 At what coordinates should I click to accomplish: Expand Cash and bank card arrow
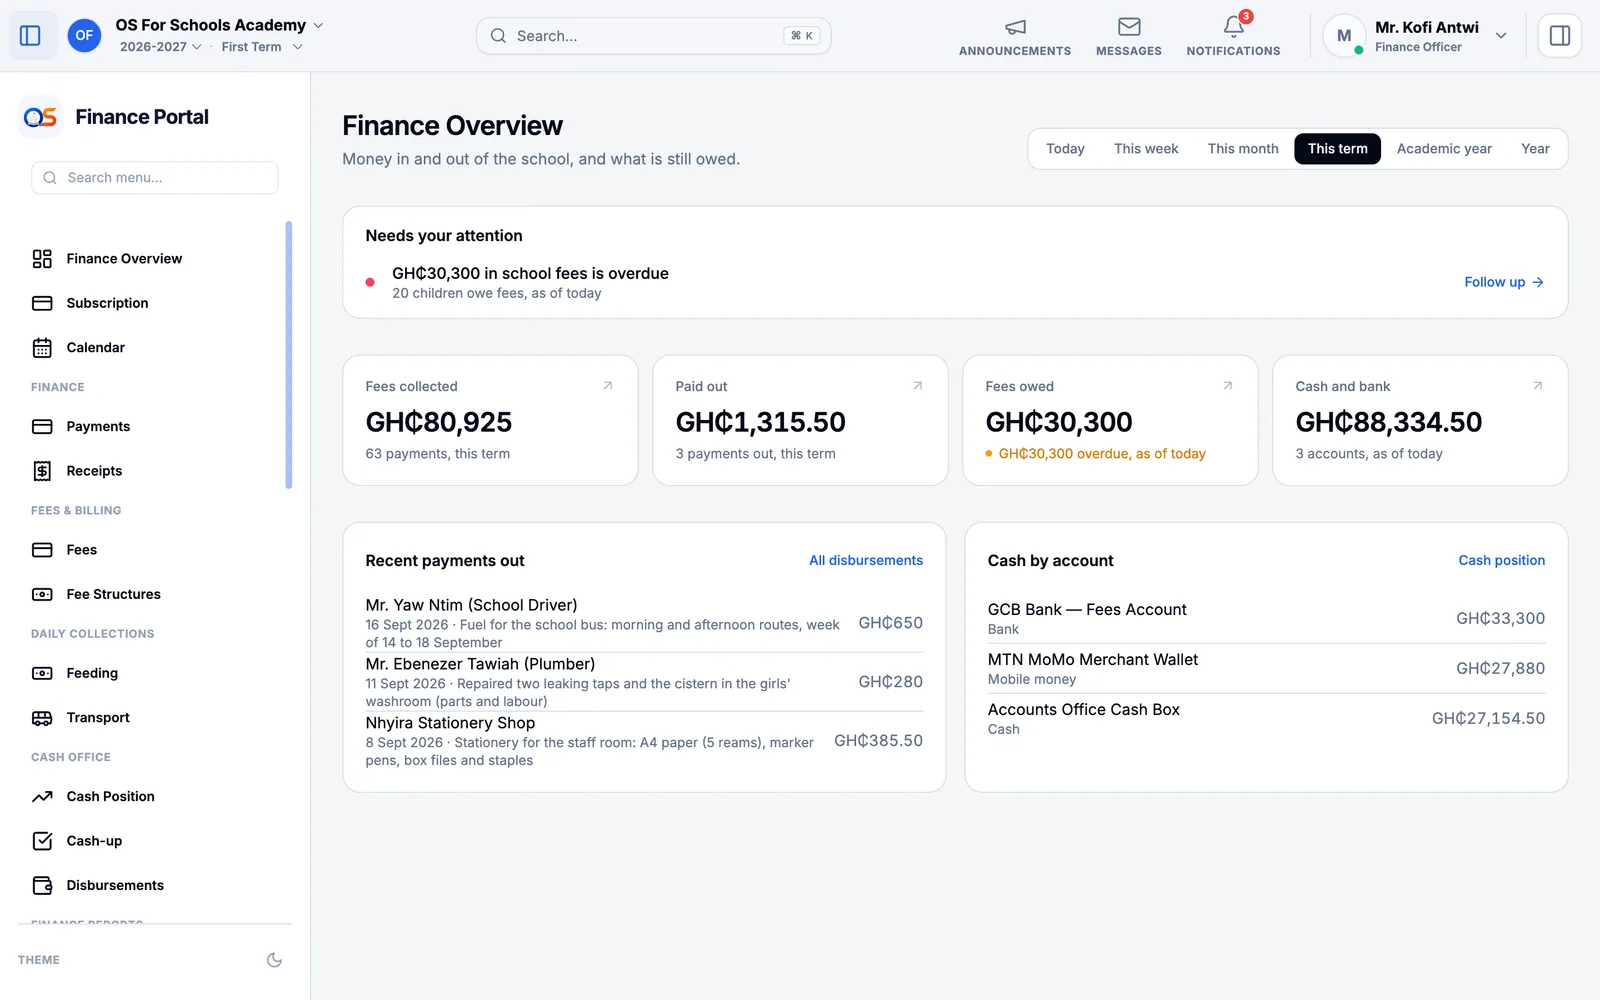[x=1537, y=386]
